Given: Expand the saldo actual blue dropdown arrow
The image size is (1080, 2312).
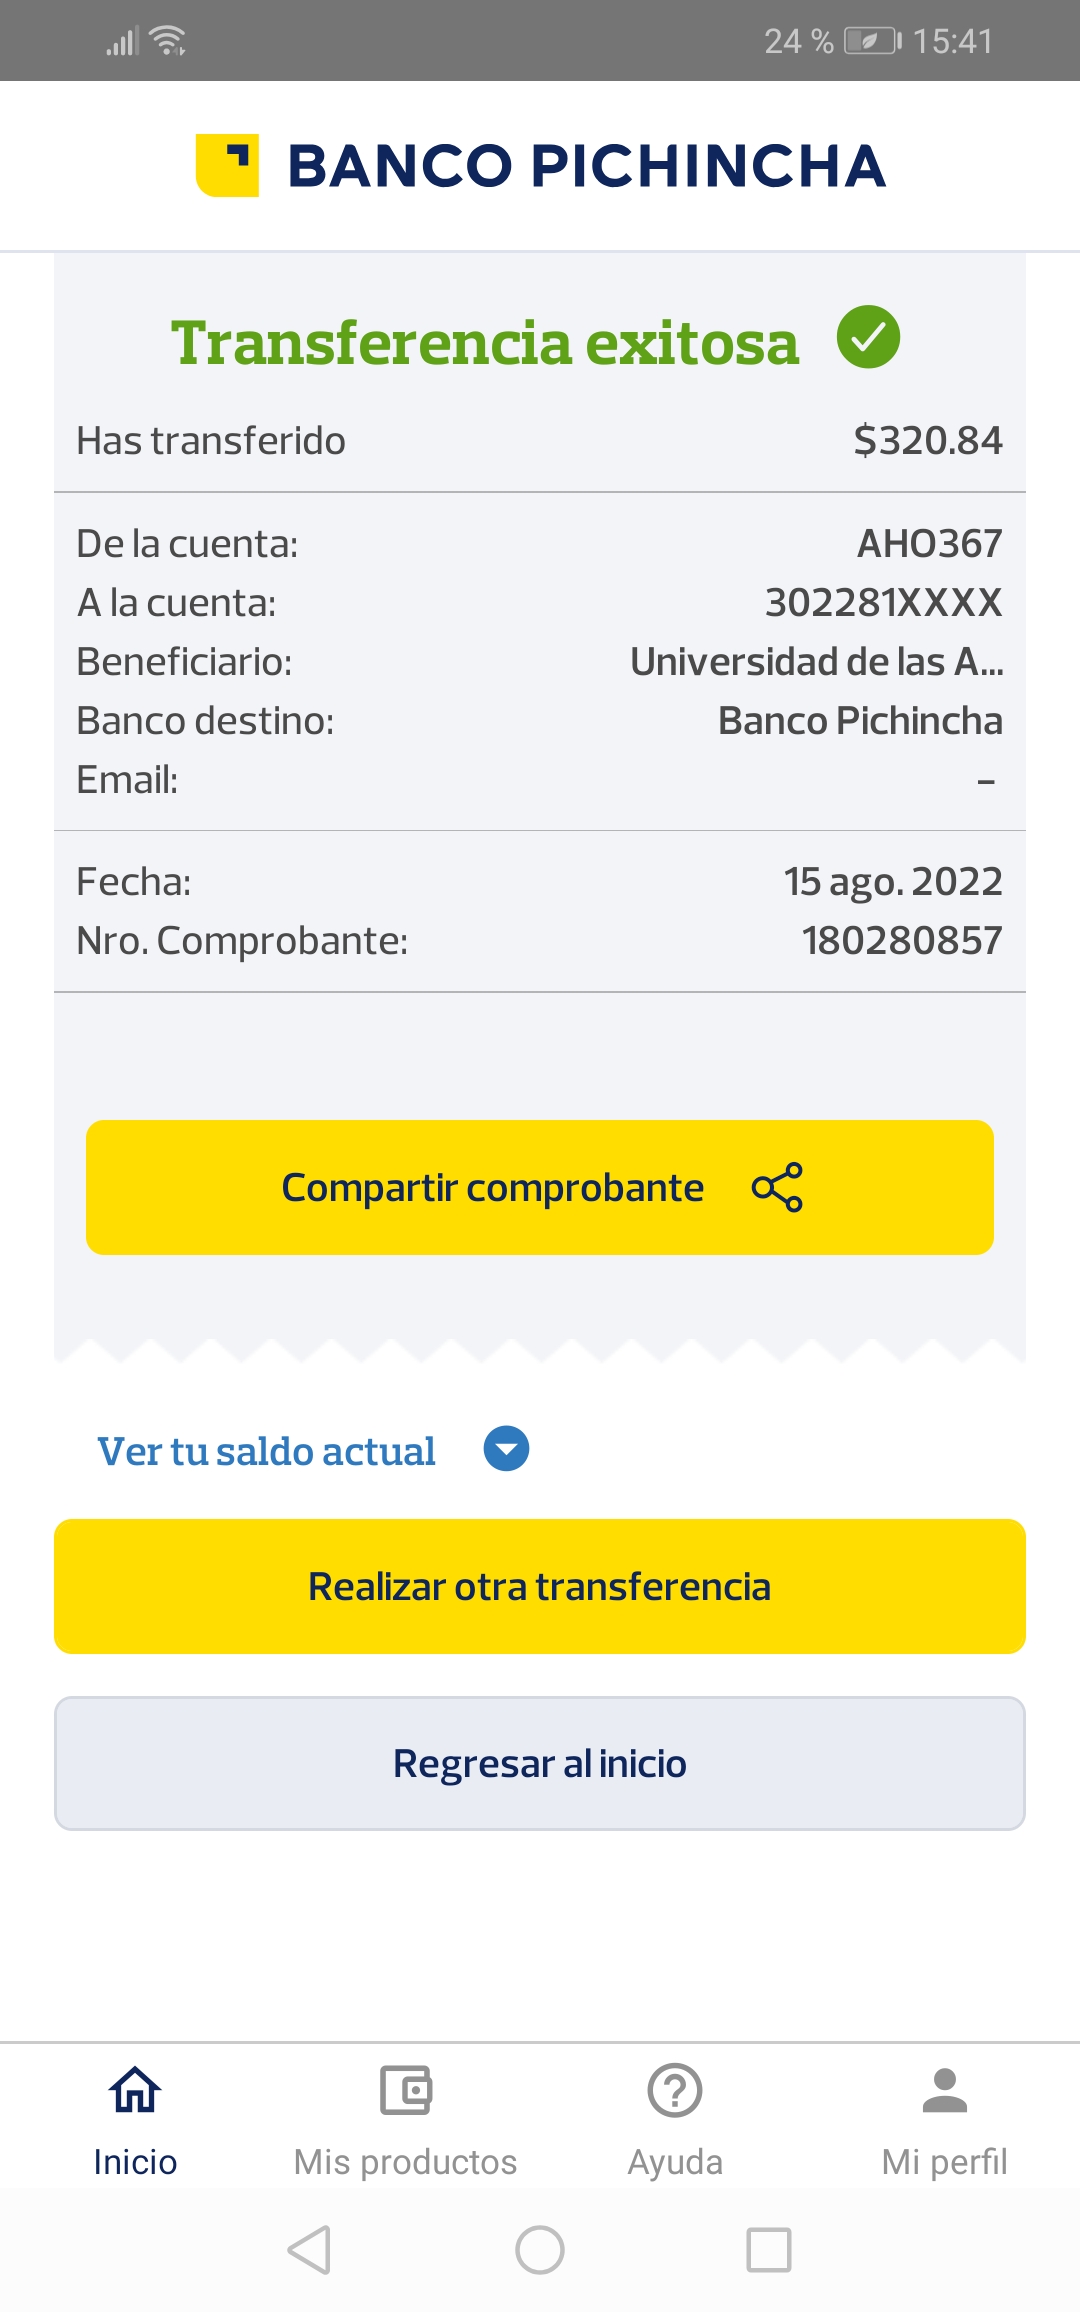Looking at the screenshot, I should click(506, 1449).
